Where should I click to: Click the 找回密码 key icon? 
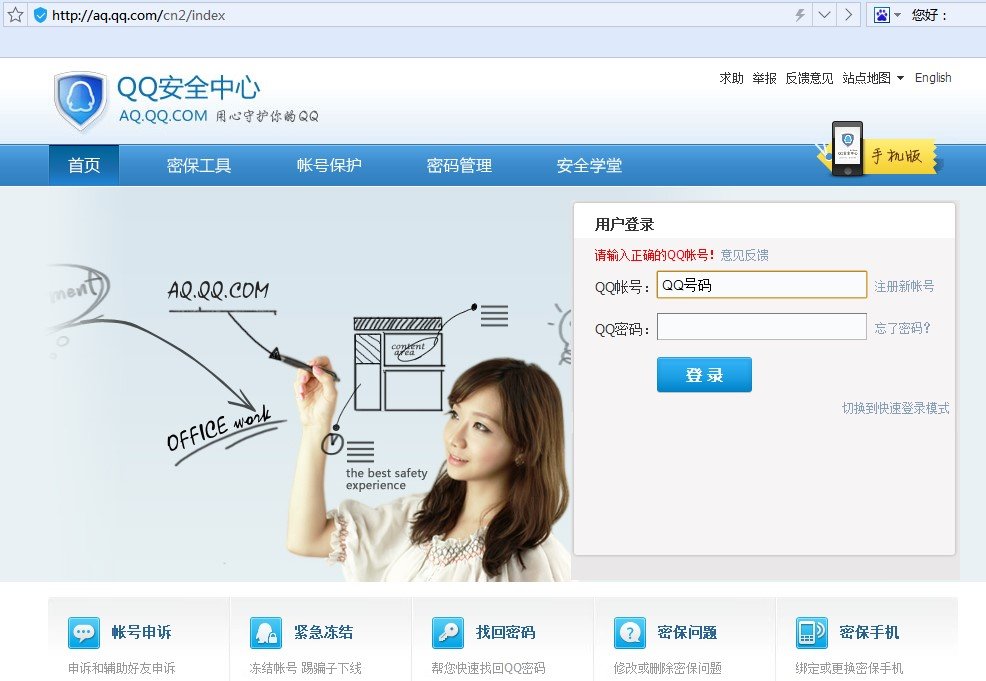[x=448, y=633]
